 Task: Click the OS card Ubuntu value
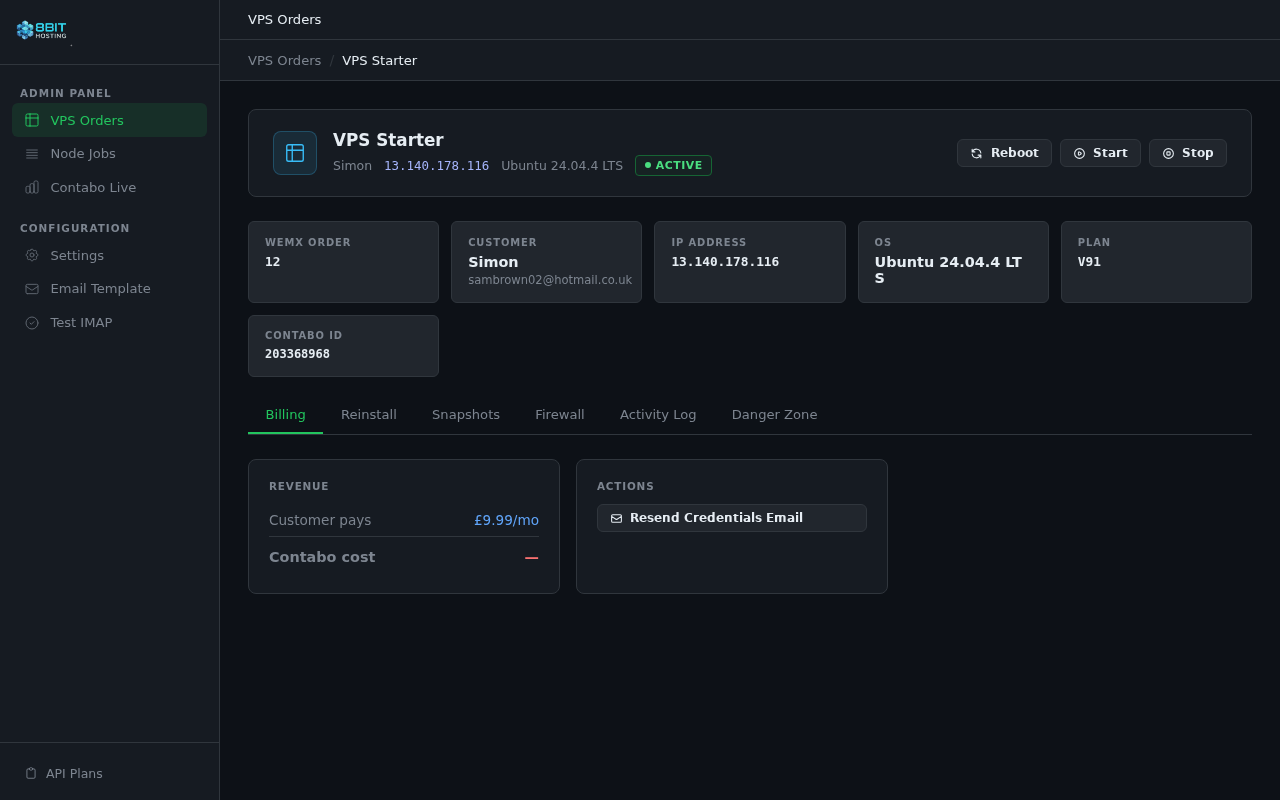point(948,270)
